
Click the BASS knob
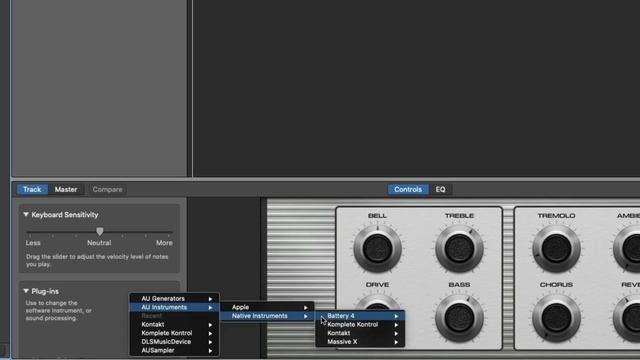click(x=459, y=318)
